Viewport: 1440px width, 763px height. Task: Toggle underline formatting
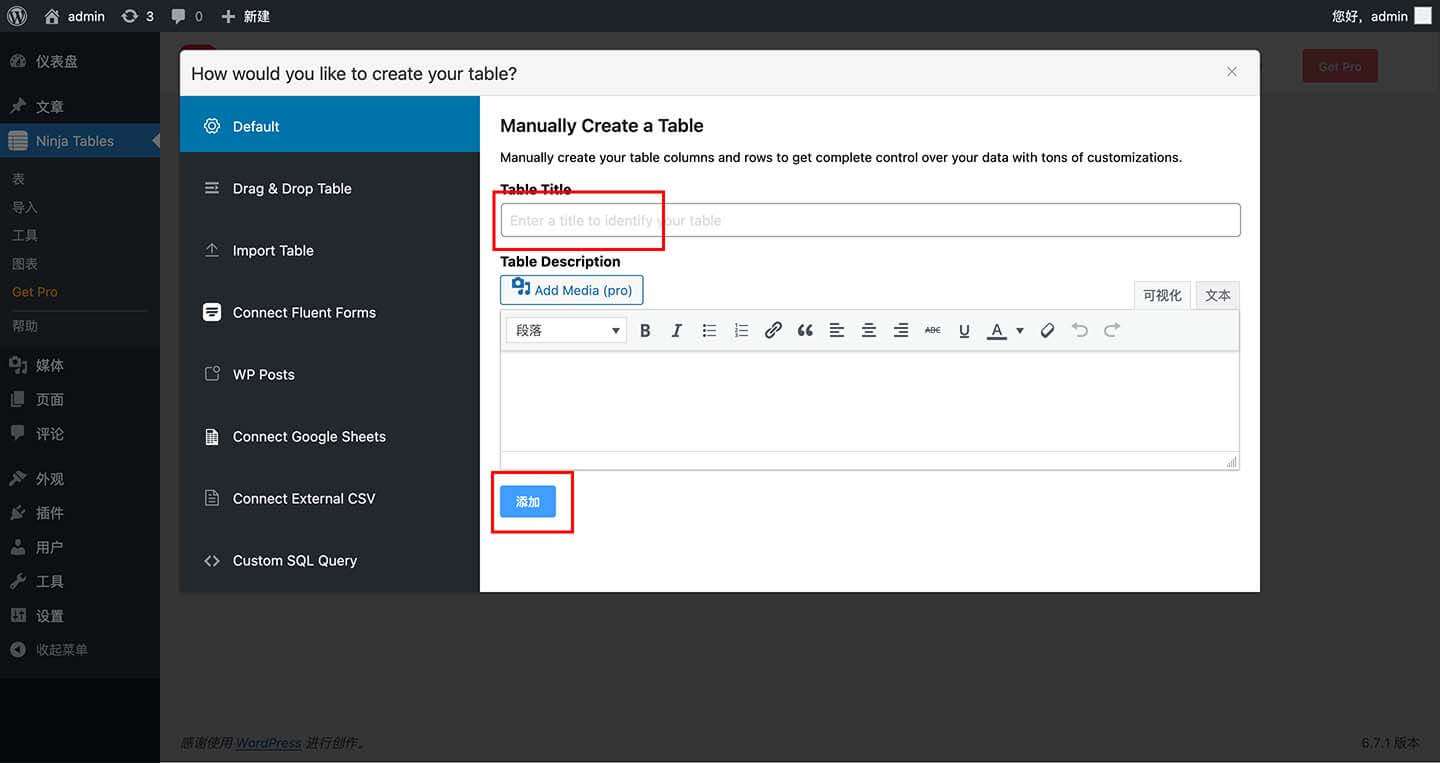(x=965, y=330)
